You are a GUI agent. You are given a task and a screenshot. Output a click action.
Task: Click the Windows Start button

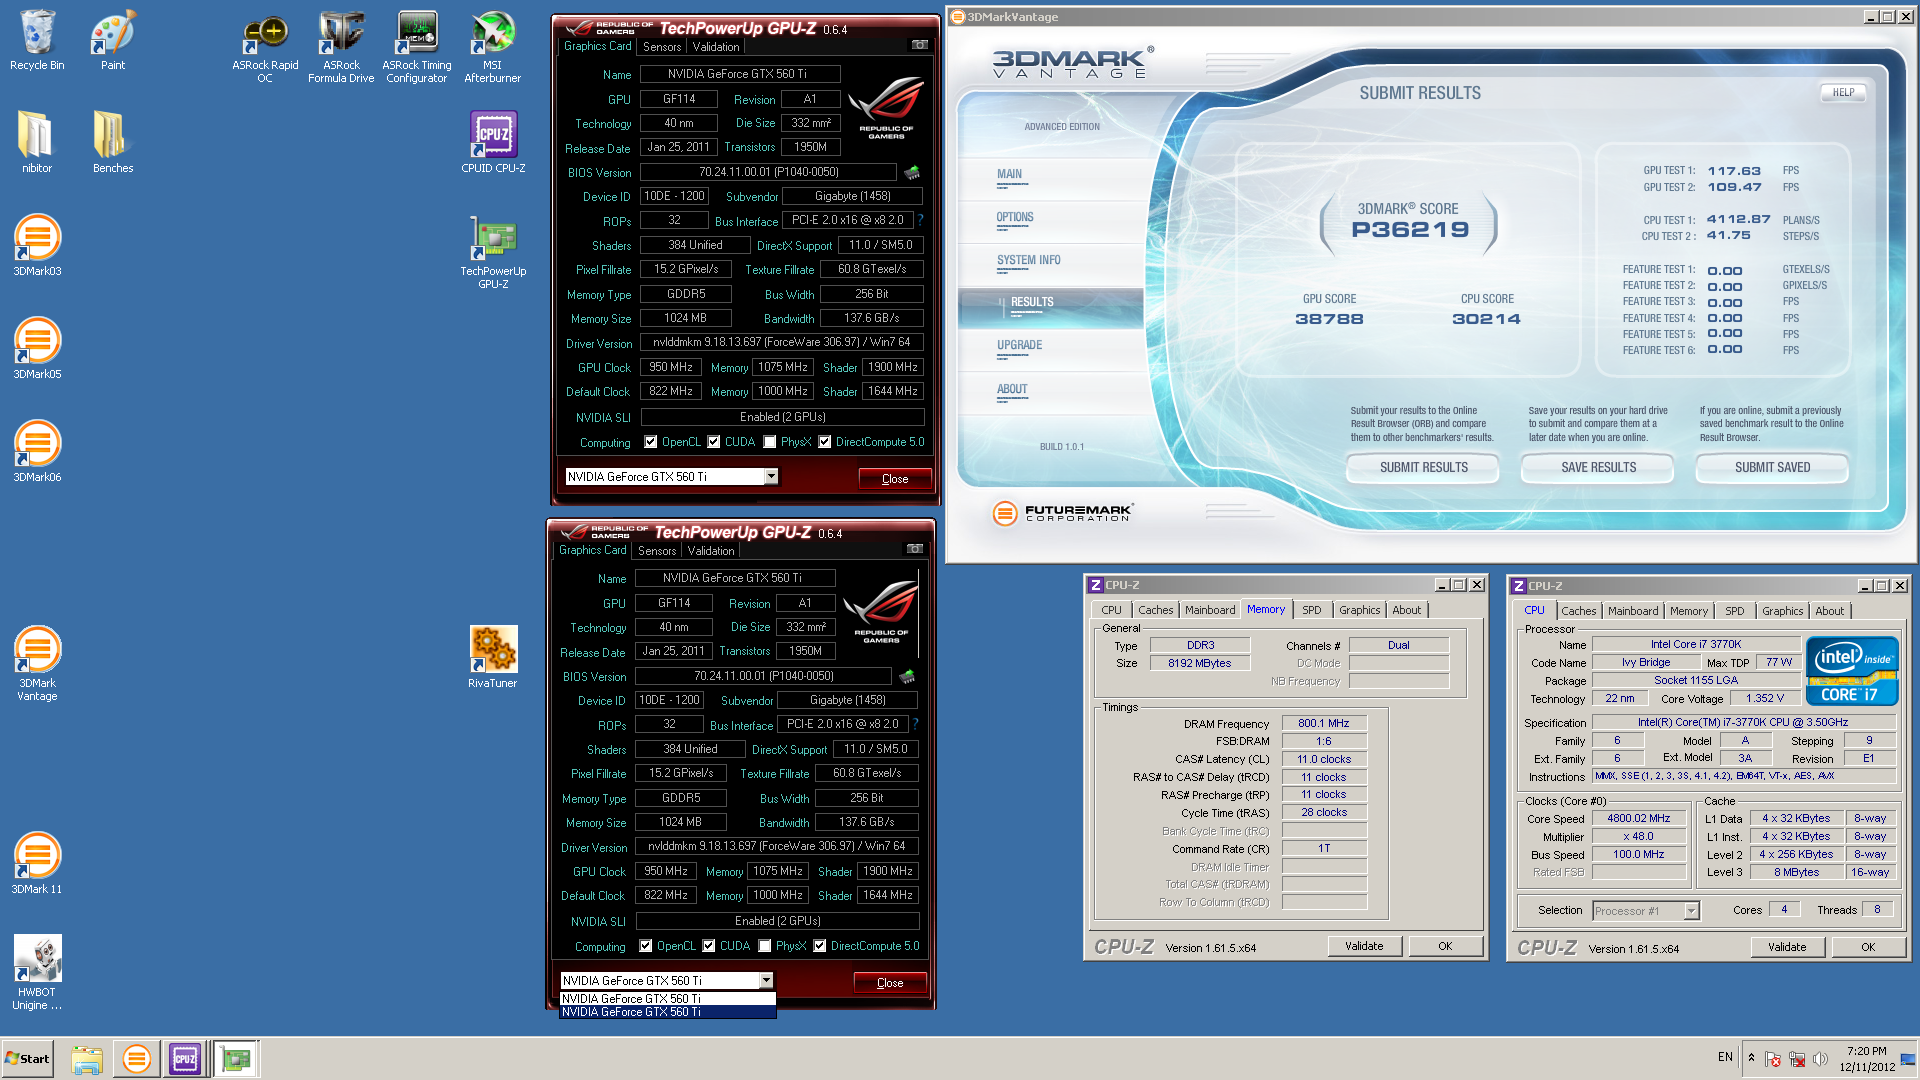tap(27, 1059)
